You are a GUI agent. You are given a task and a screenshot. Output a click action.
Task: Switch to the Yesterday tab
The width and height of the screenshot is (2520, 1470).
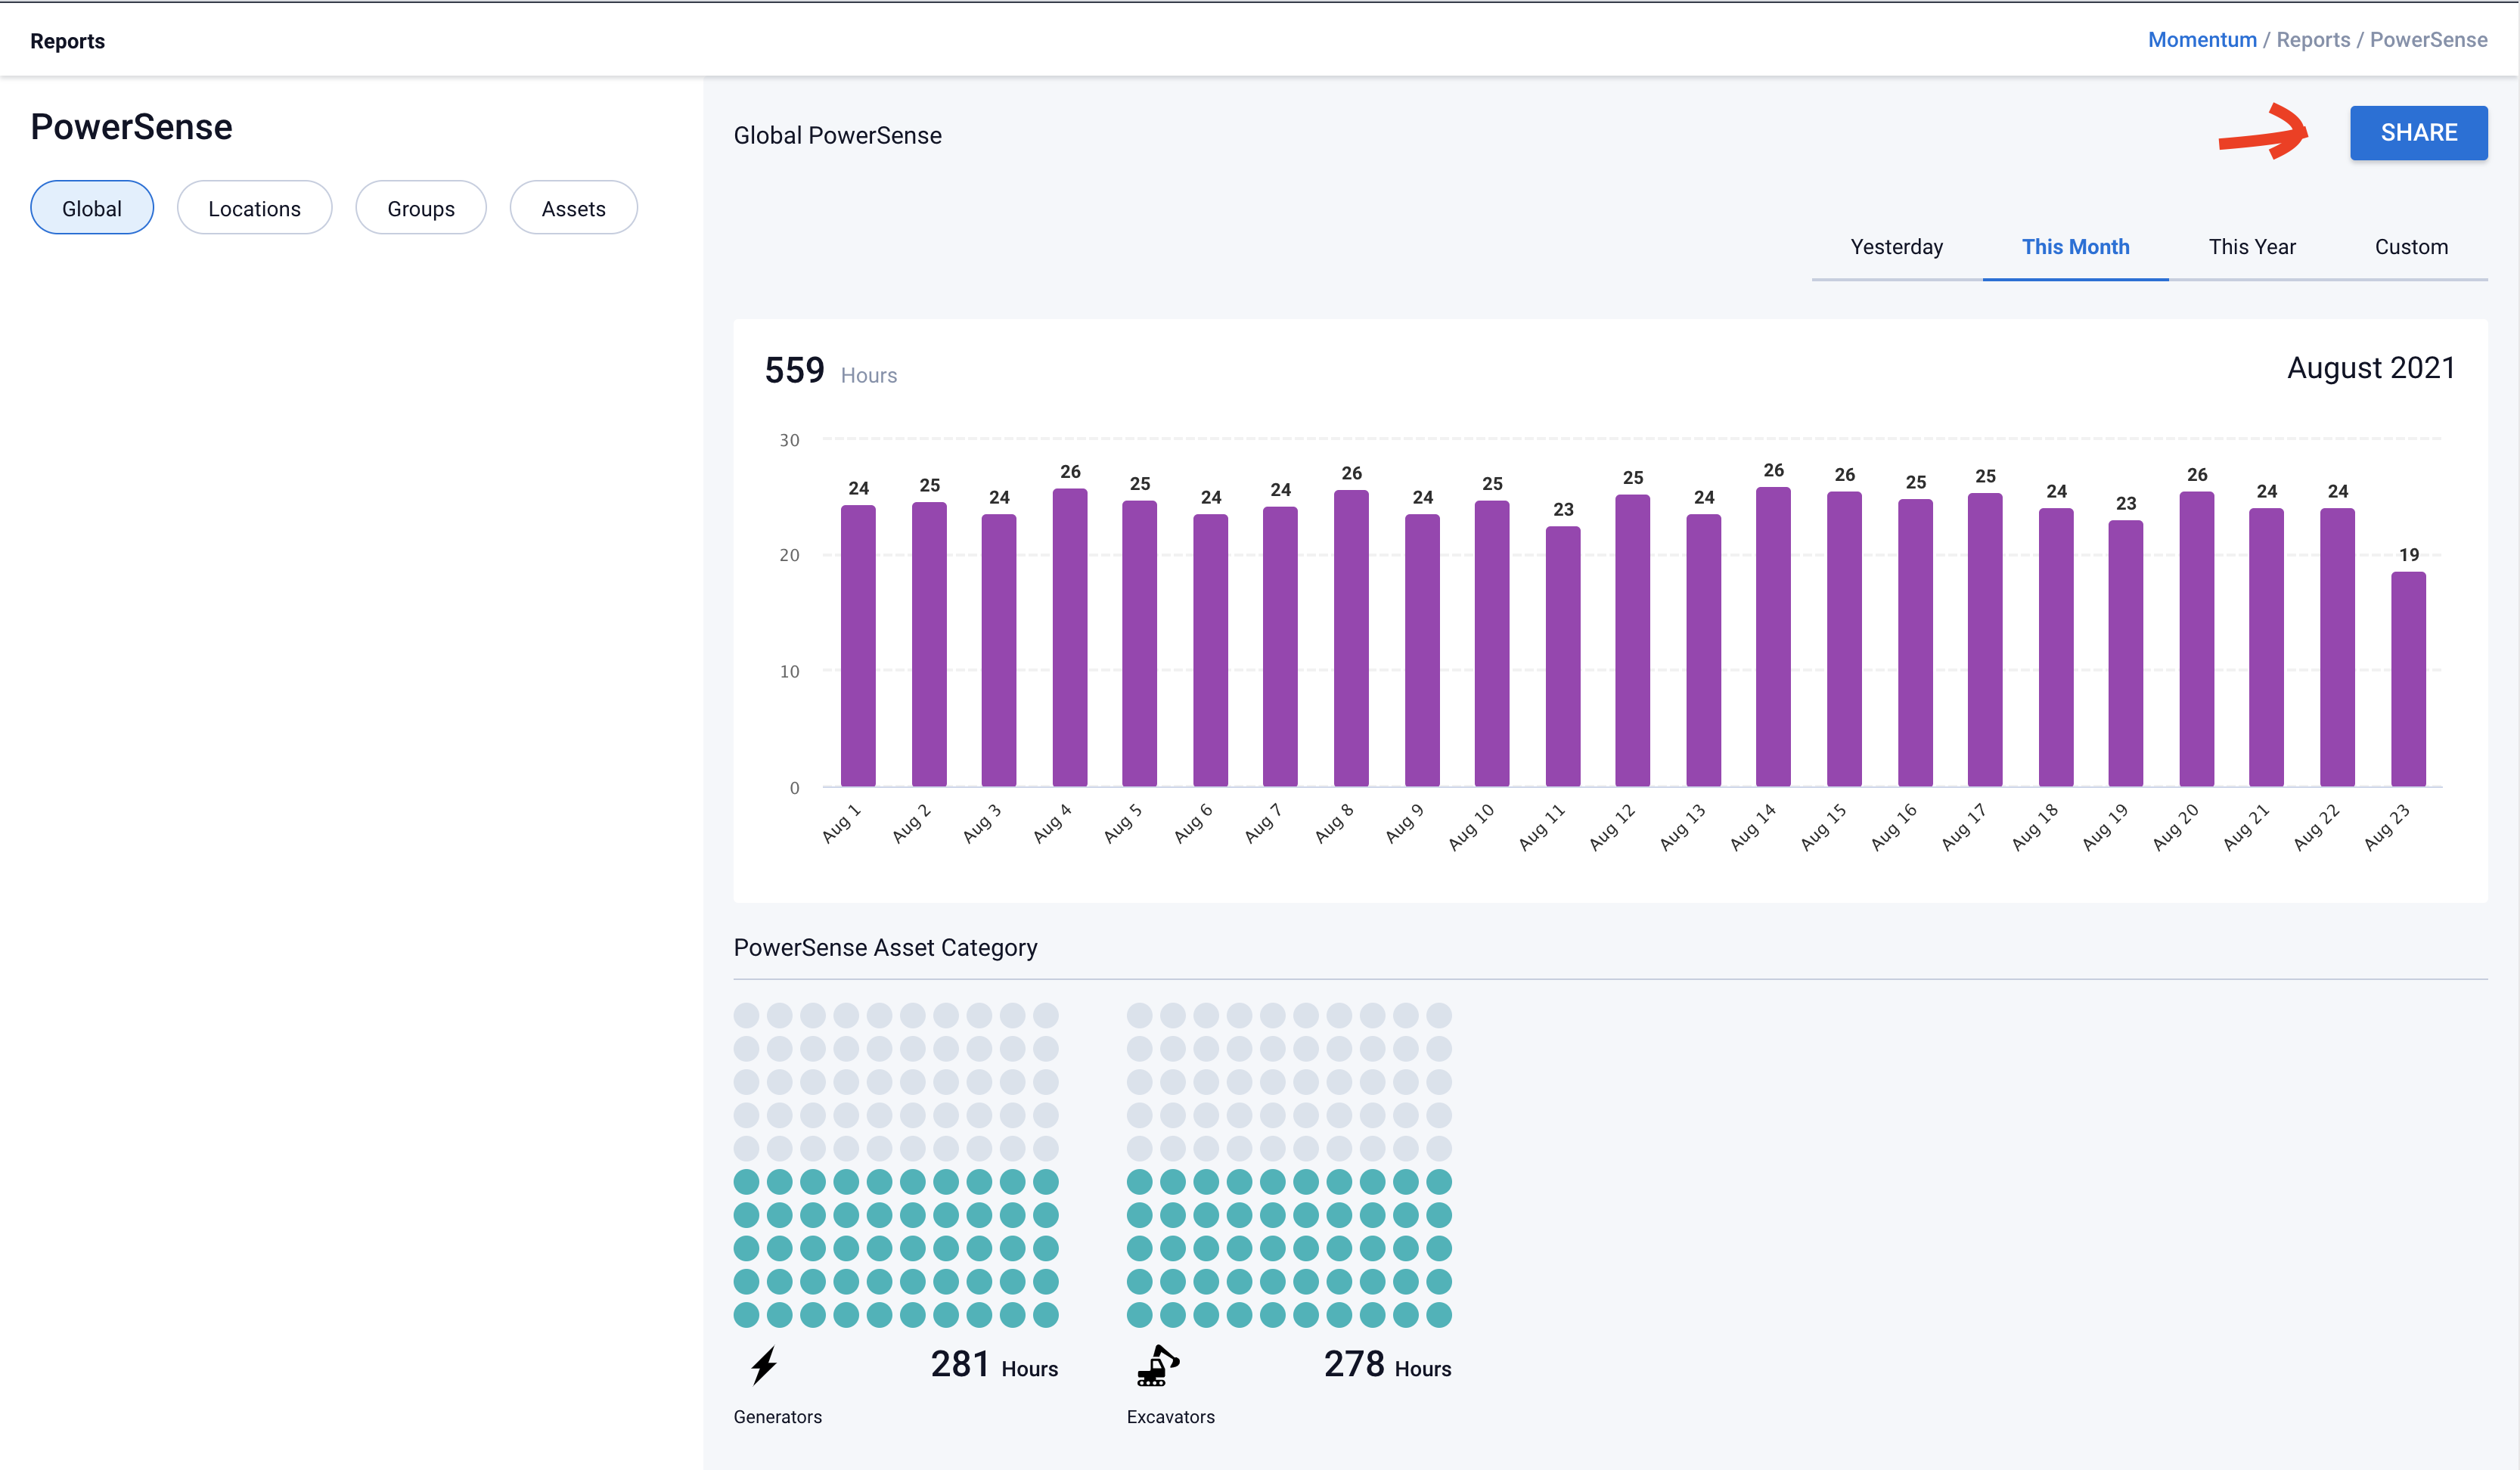coord(1896,247)
